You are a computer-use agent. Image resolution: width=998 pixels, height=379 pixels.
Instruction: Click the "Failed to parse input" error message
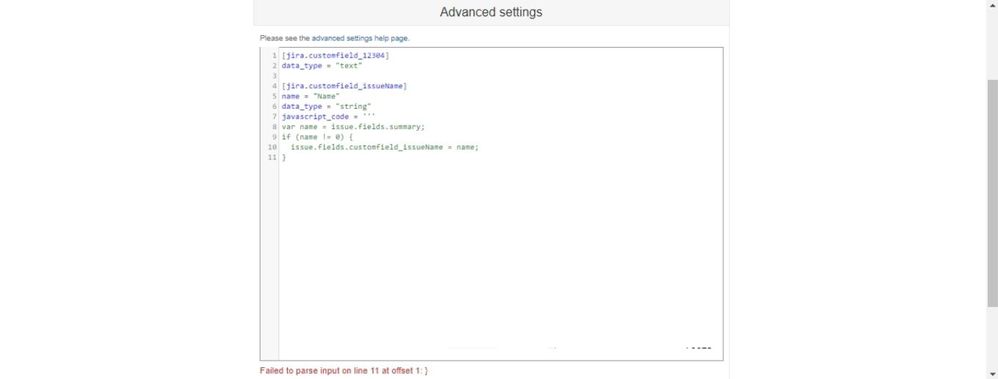tap(344, 370)
